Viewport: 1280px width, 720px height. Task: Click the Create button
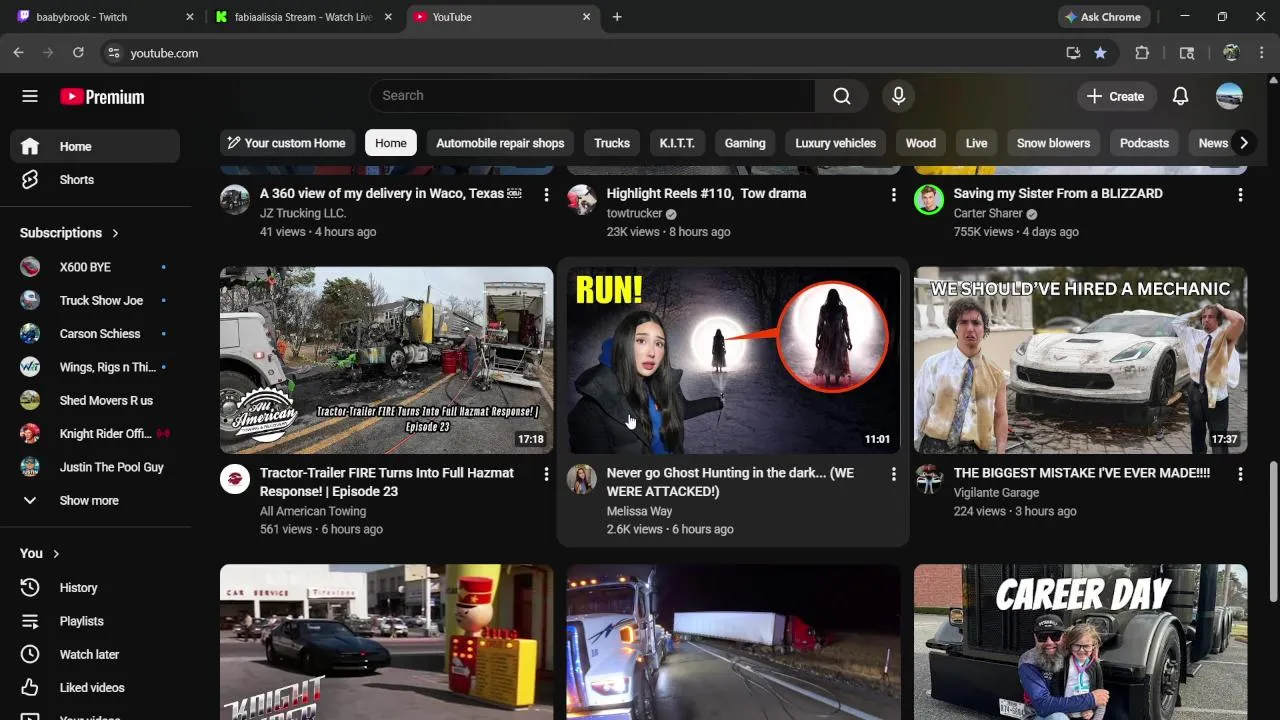(x=1115, y=96)
